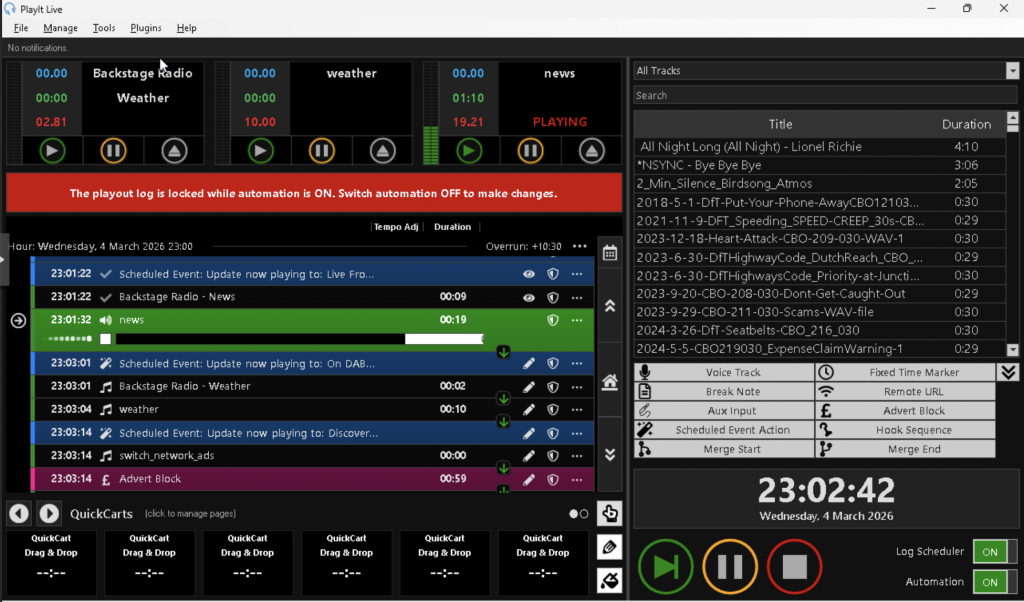Click the Voice Track button
The width and height of the screenshot is (1024, 602).
pyautogui.click(x=724, y=372)
